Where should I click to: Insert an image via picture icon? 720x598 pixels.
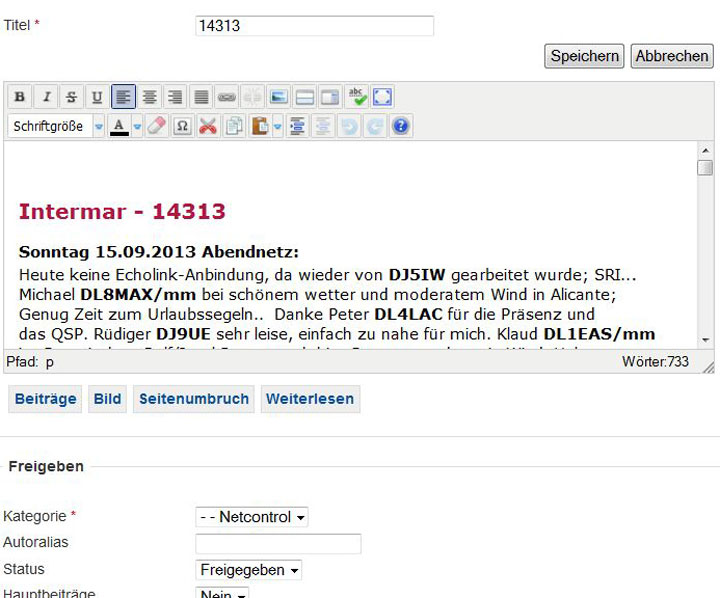(x=279, y=96)
